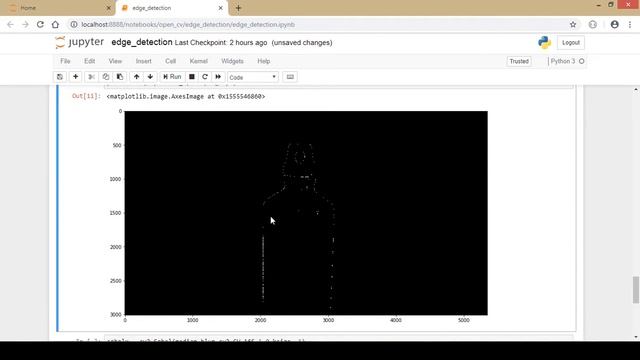Click the edge detection output plot image
The height and width of the screenshot is (360, 640).
click(306, 213)
